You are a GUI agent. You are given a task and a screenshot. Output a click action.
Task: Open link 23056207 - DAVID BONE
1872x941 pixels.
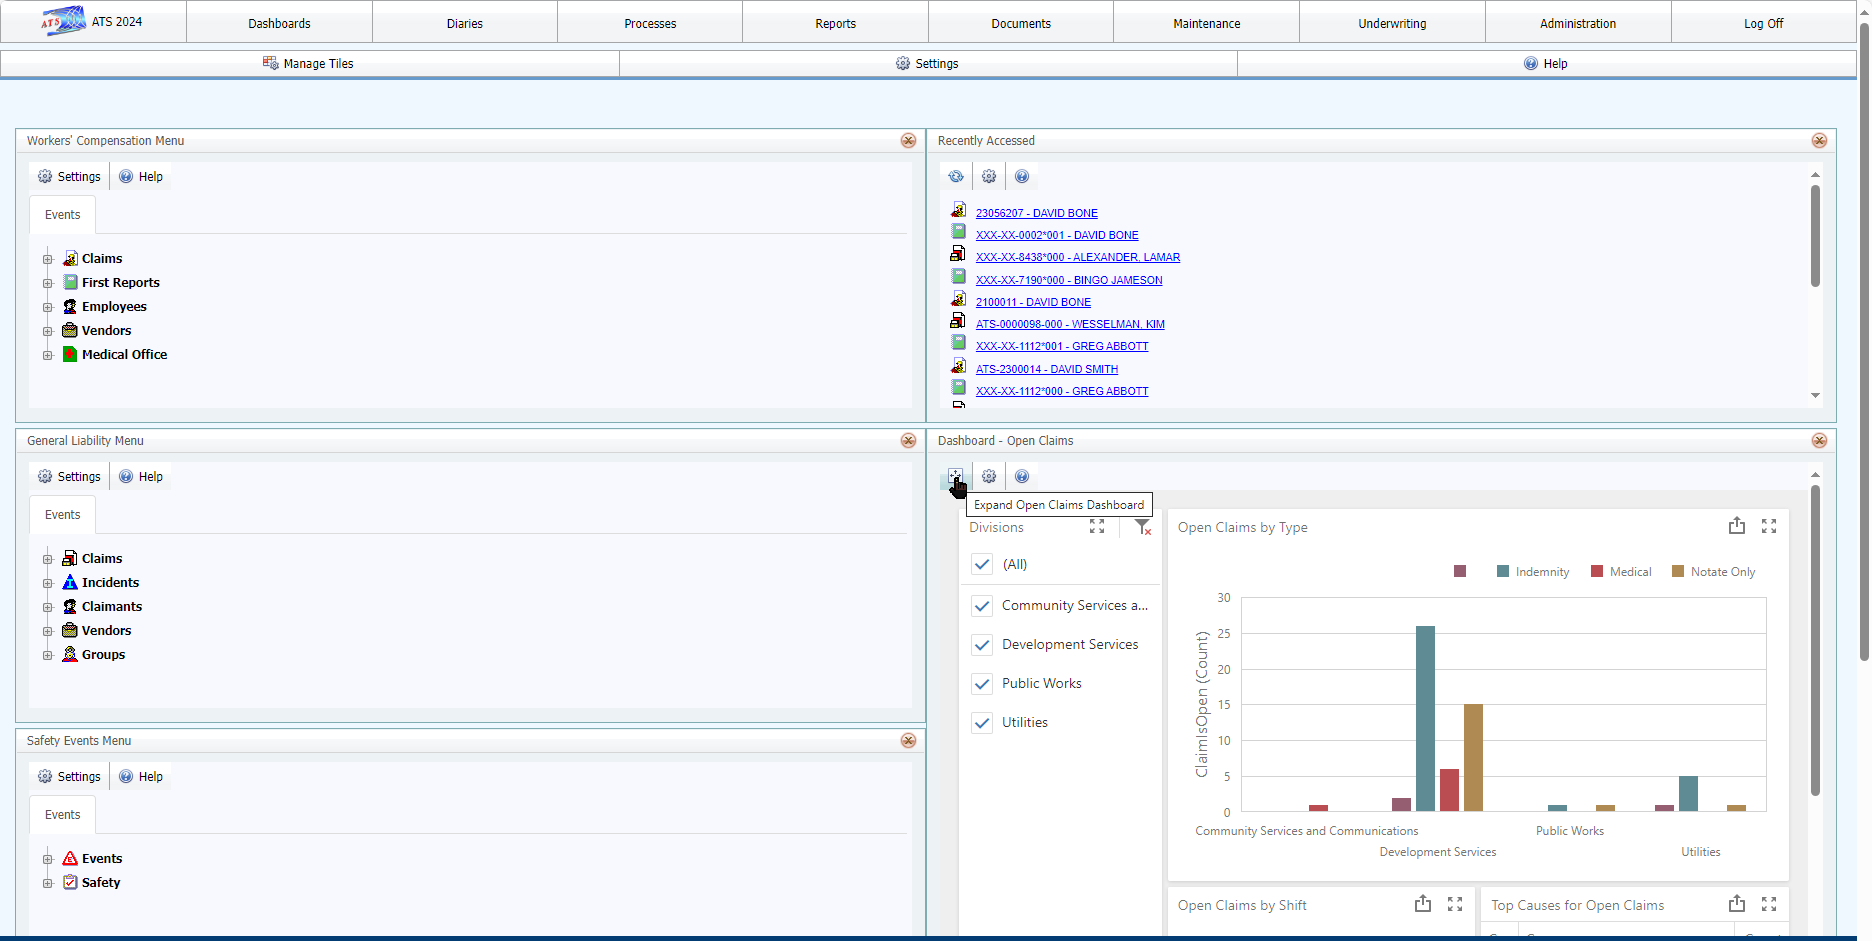click(1037, 213)
